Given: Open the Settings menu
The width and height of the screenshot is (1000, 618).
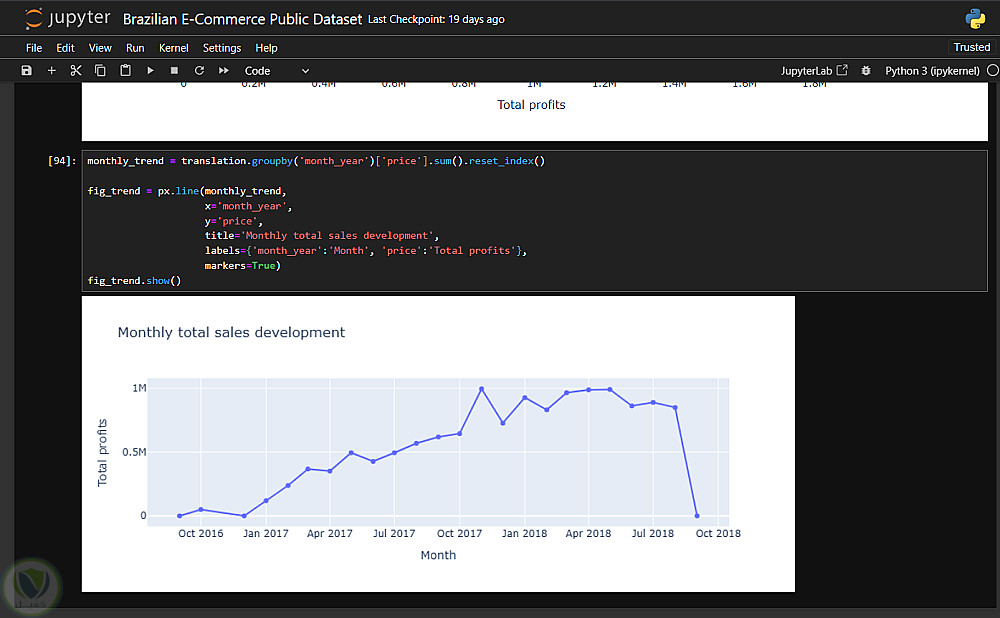Looking at the screenshot, I should pyautogui.click(x=222, y=48).
